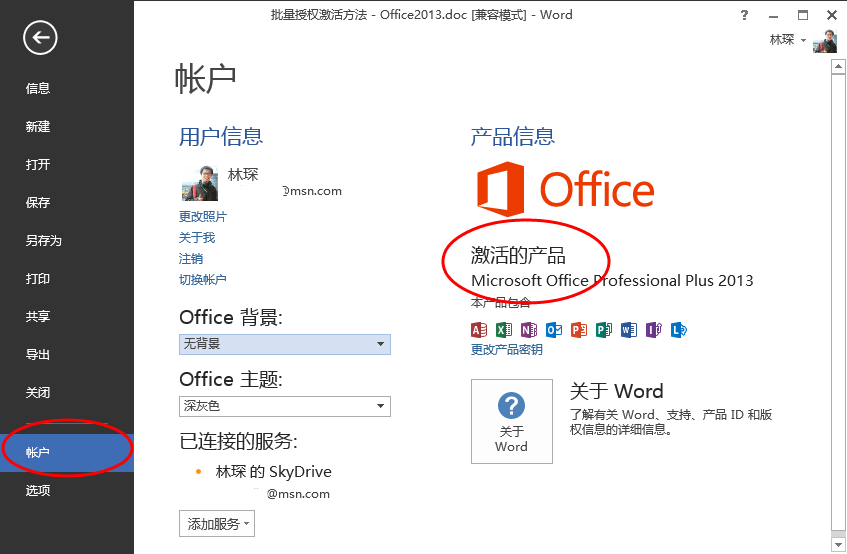Screen dimensions: 847x554
Task: Click the Access app icon
Action: click(x=479, y=329)
